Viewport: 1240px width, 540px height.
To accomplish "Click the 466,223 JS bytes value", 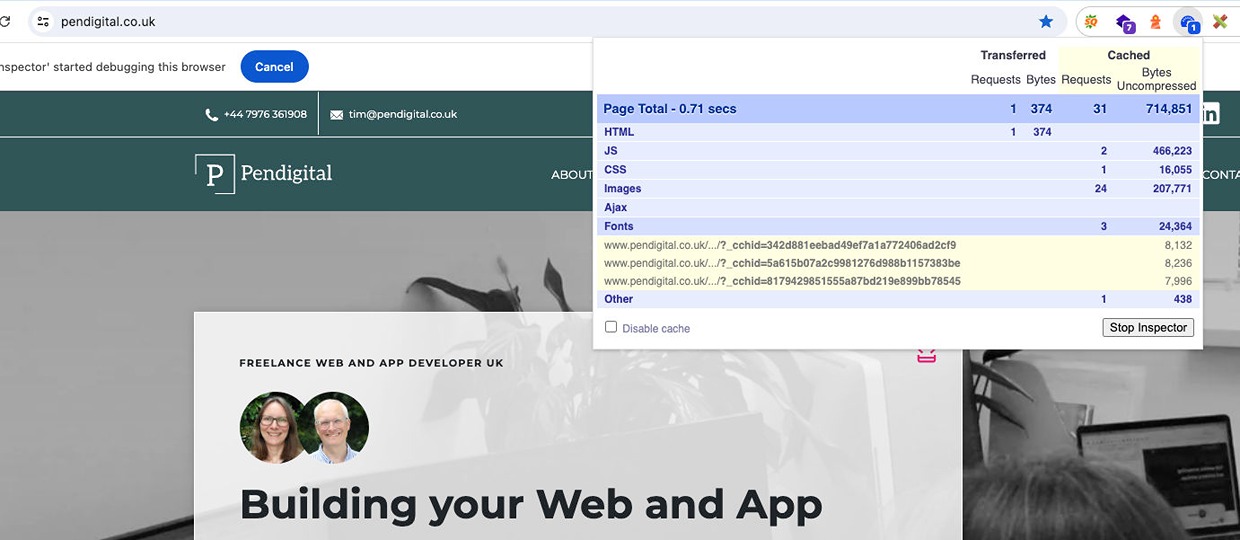I will 1172,151.
